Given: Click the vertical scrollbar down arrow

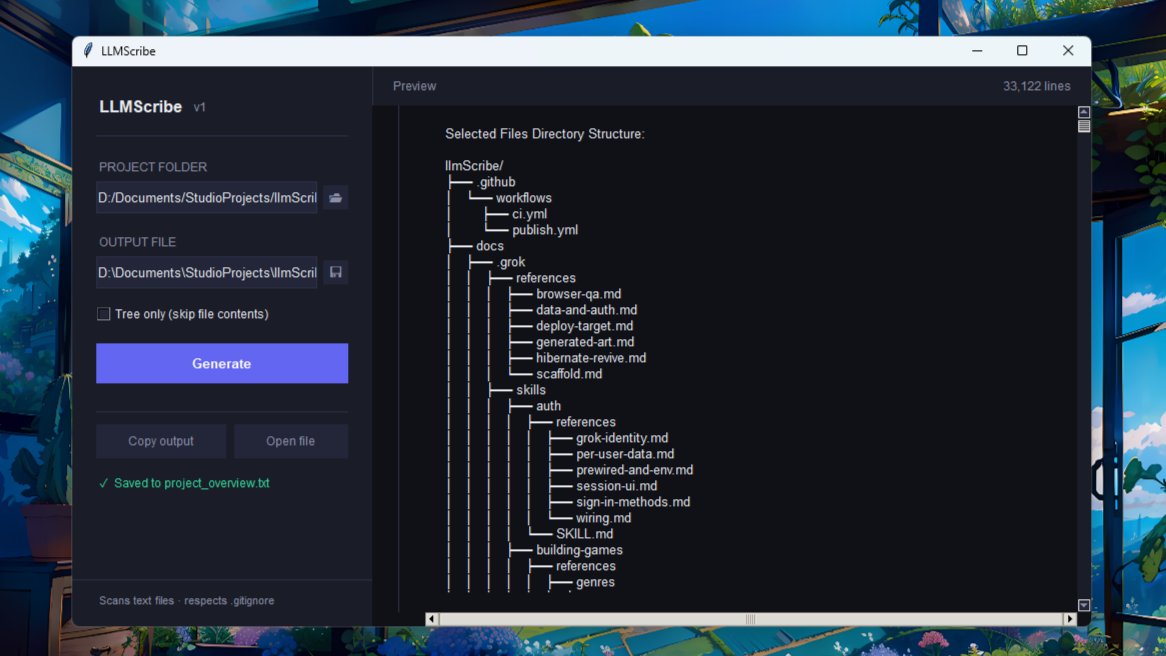Looking at the screenshot, I should [1083, 605].
